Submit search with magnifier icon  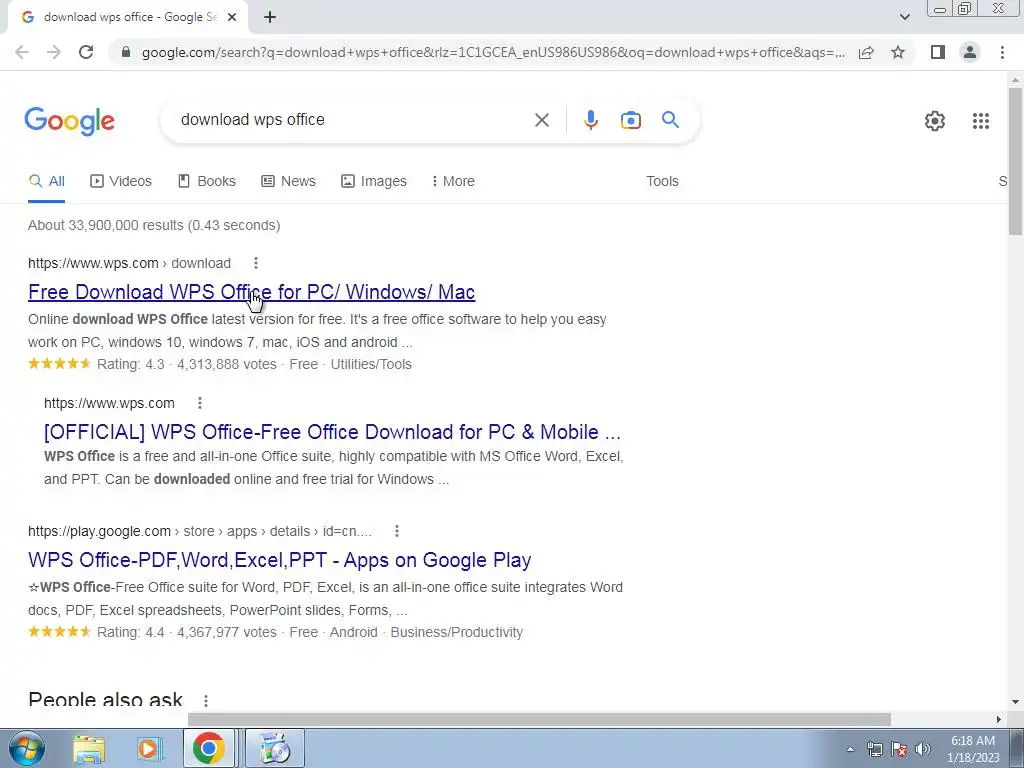(x=670, y=120)
